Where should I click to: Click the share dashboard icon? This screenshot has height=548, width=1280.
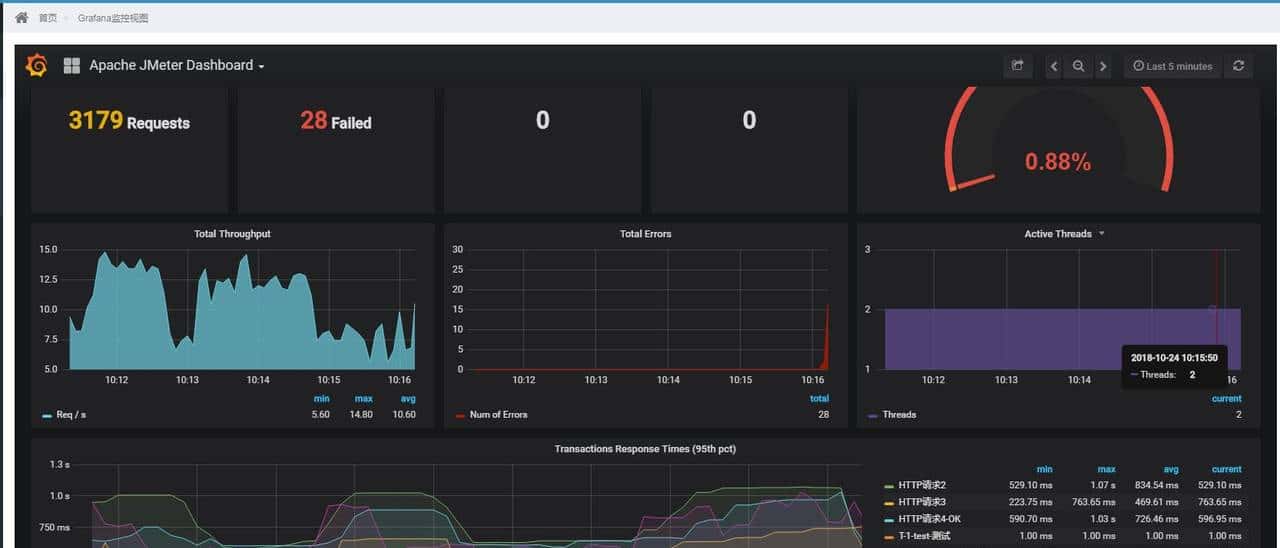click(1017, 66)
